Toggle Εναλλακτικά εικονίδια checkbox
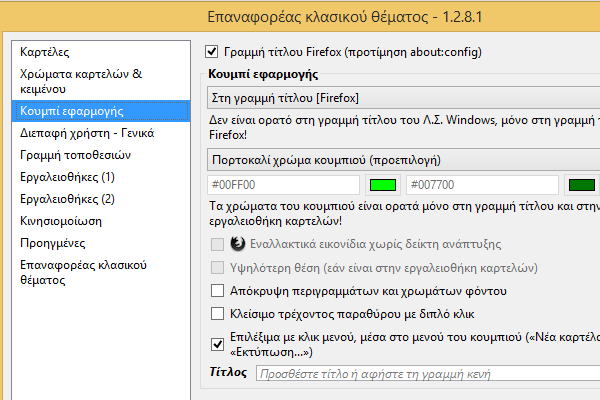Image resolution: width=600 pixels, height=400 pixels. [217, 244]
